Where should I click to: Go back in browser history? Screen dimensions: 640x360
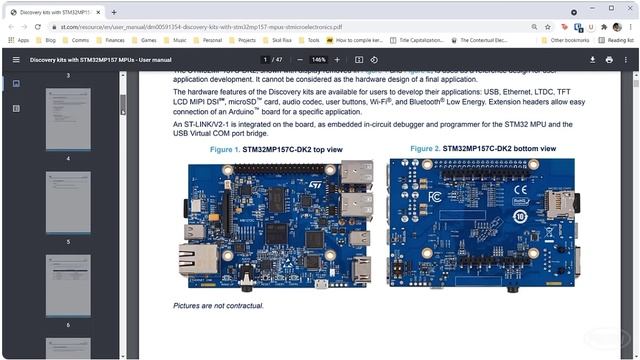point(11,27)
